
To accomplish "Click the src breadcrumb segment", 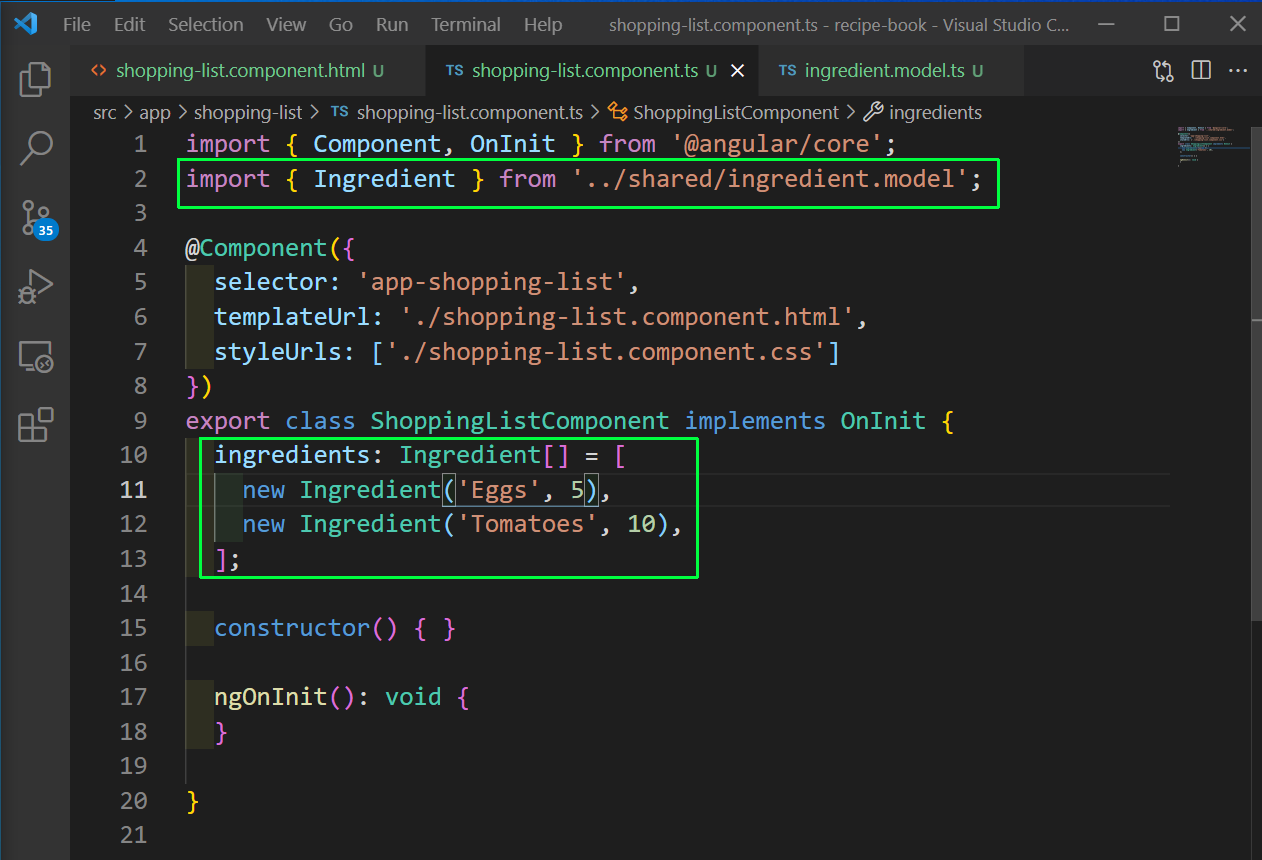I will 105,113.
